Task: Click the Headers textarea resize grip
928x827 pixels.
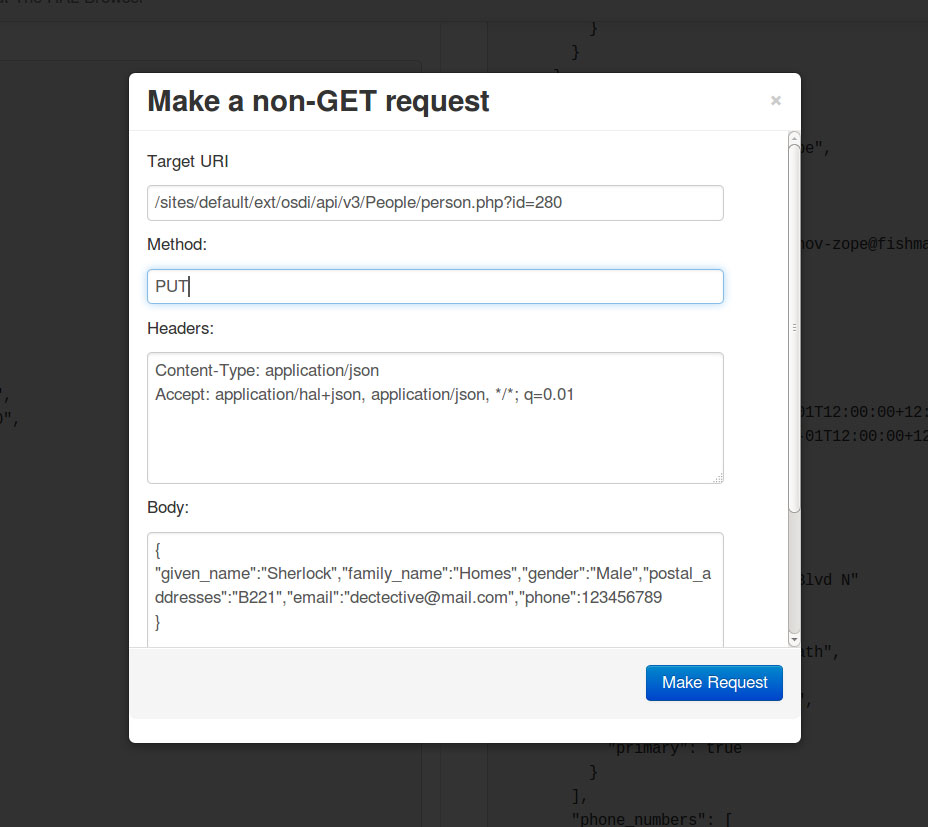Action: (718, 479)
